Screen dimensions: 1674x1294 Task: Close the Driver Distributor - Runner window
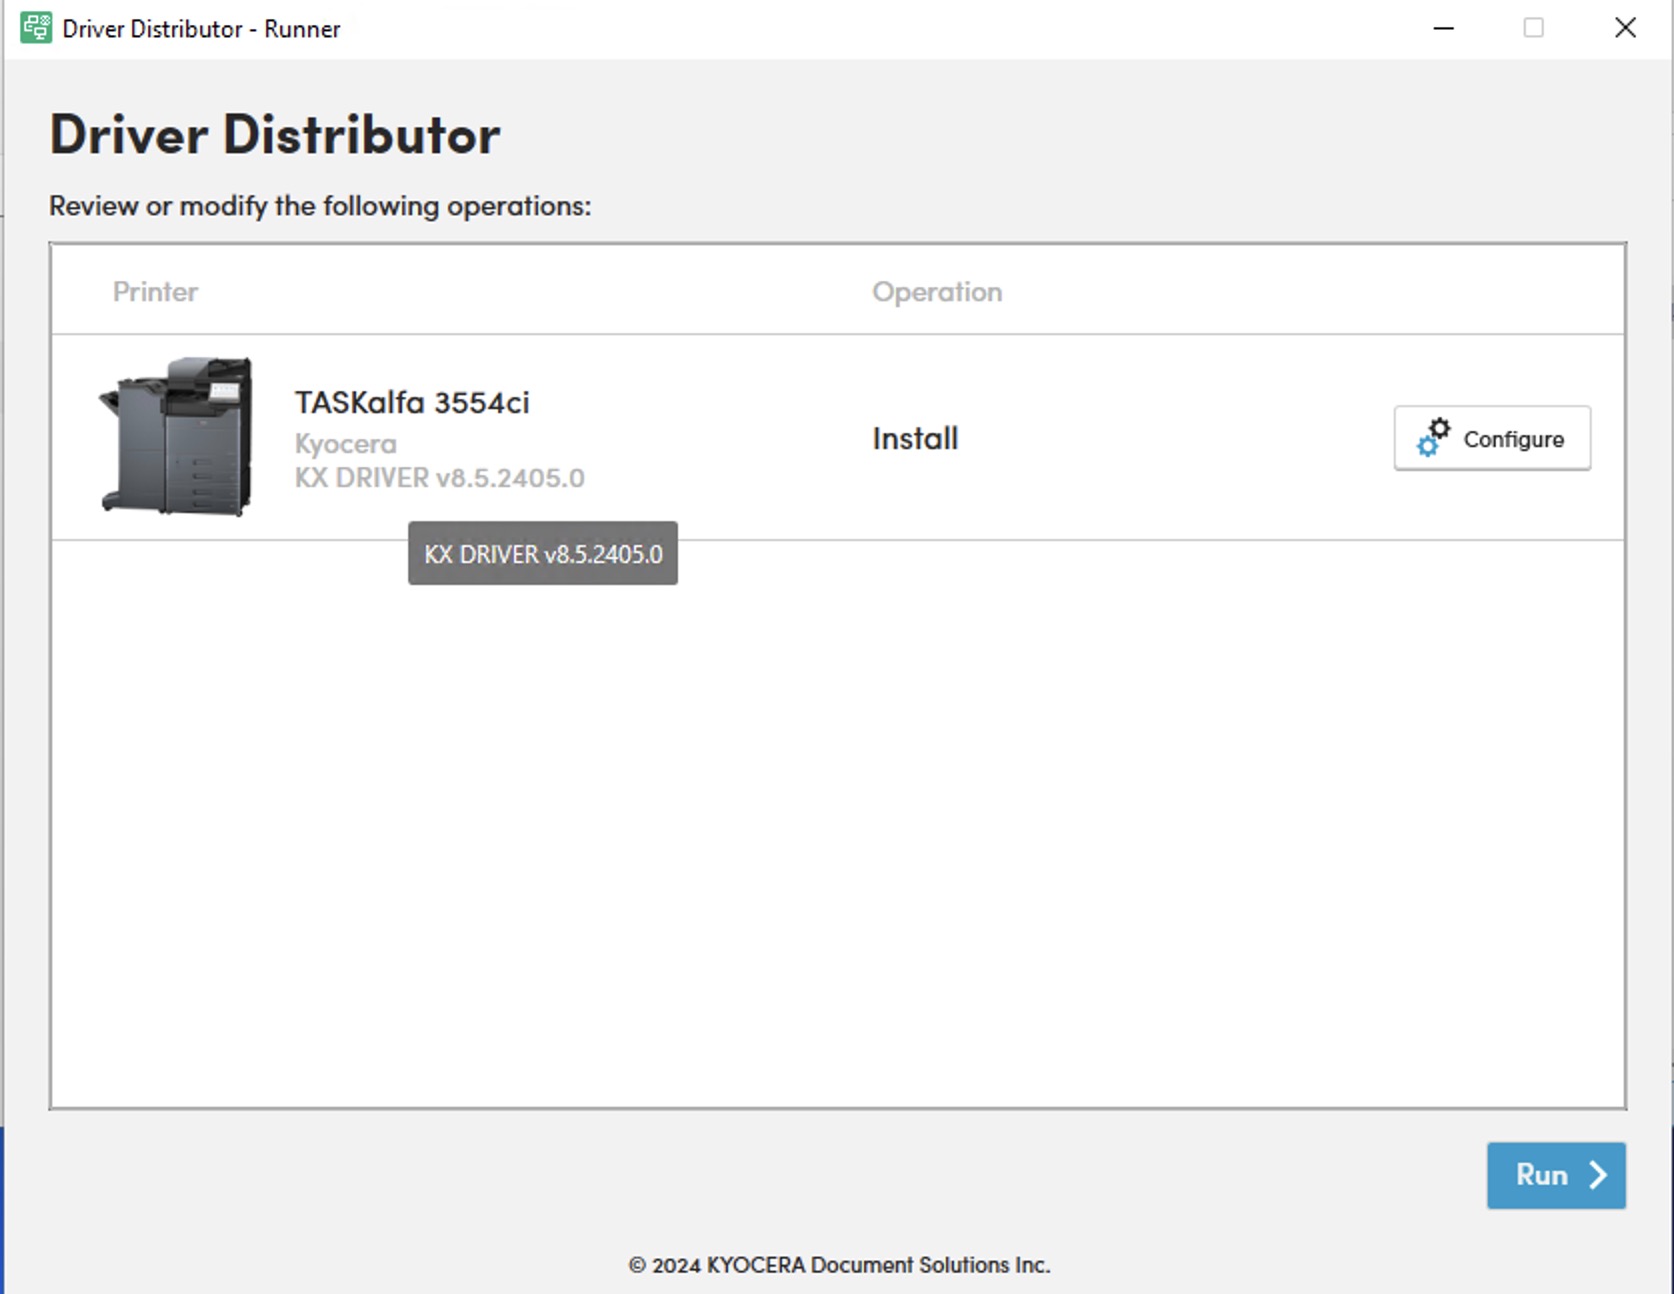(1626, 28)
